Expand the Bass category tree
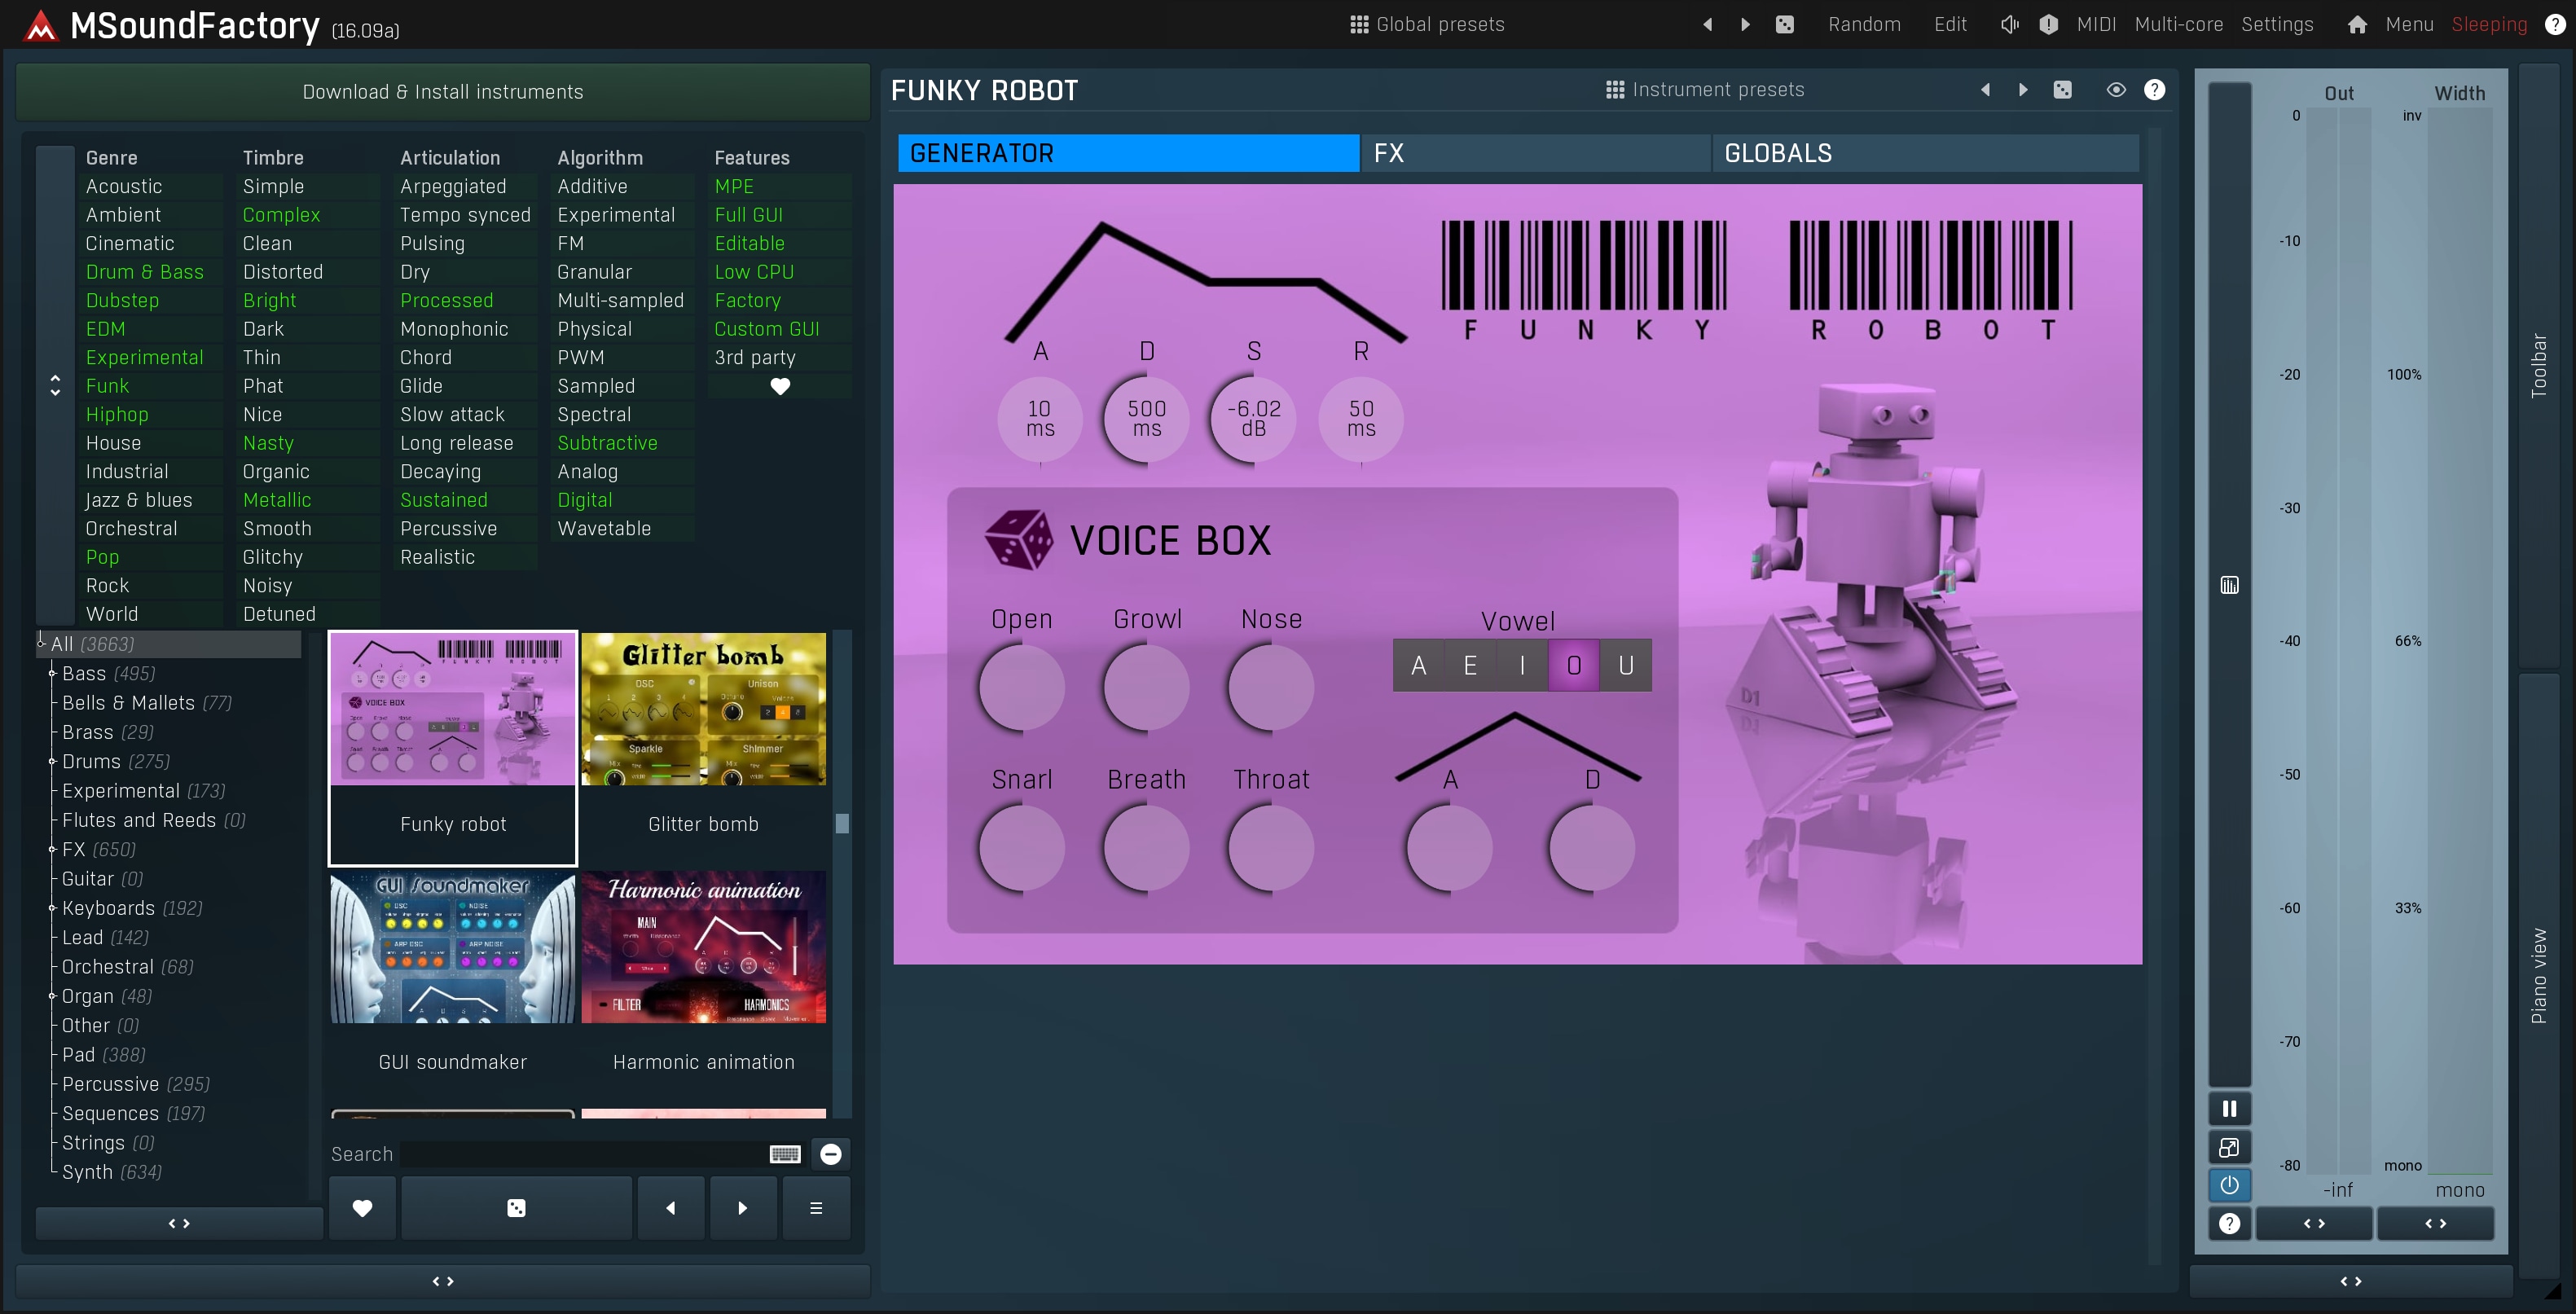The height and width of the screenshot is (1314, 2576). [x=52, y=673]
